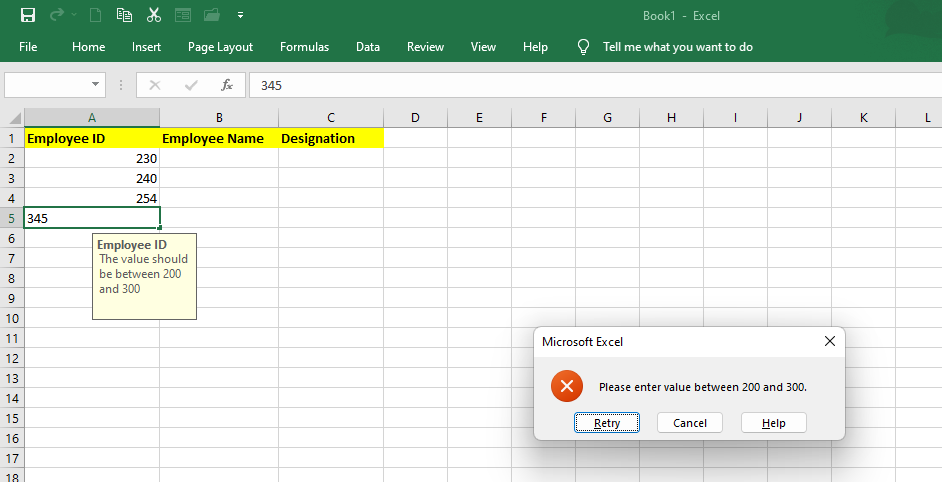Click the Cut scissors icon
Viewport: 942px width, 482px height.
tap(153, 15)
